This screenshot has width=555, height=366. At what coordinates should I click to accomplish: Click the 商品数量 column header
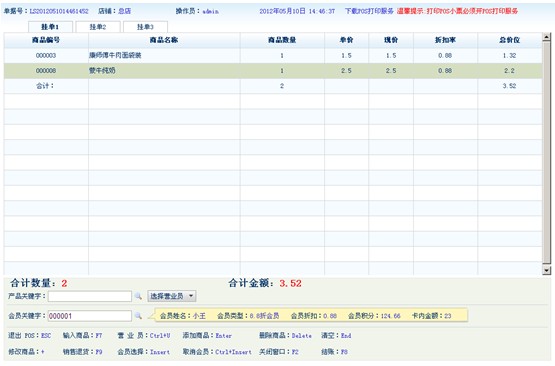tap(282, 40)
